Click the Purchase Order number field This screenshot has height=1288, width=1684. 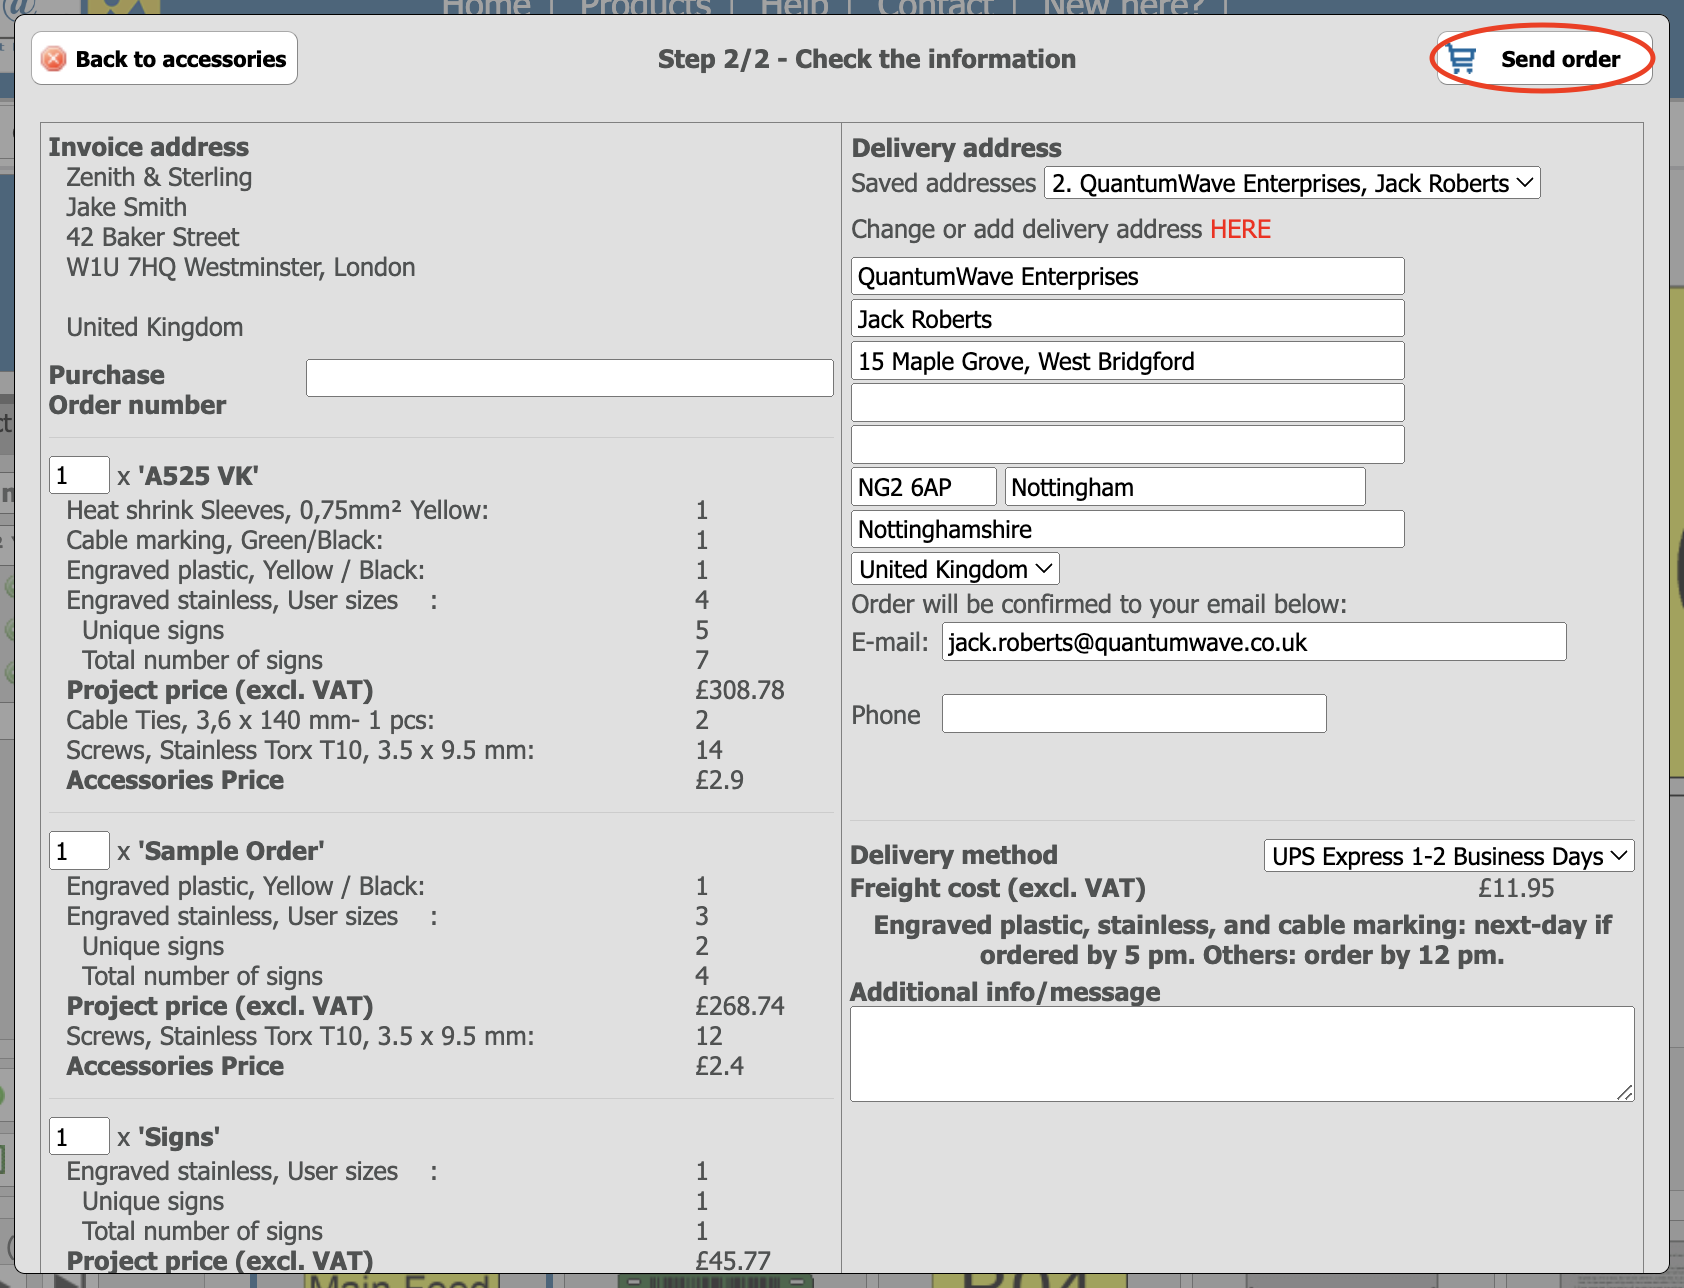570,378
